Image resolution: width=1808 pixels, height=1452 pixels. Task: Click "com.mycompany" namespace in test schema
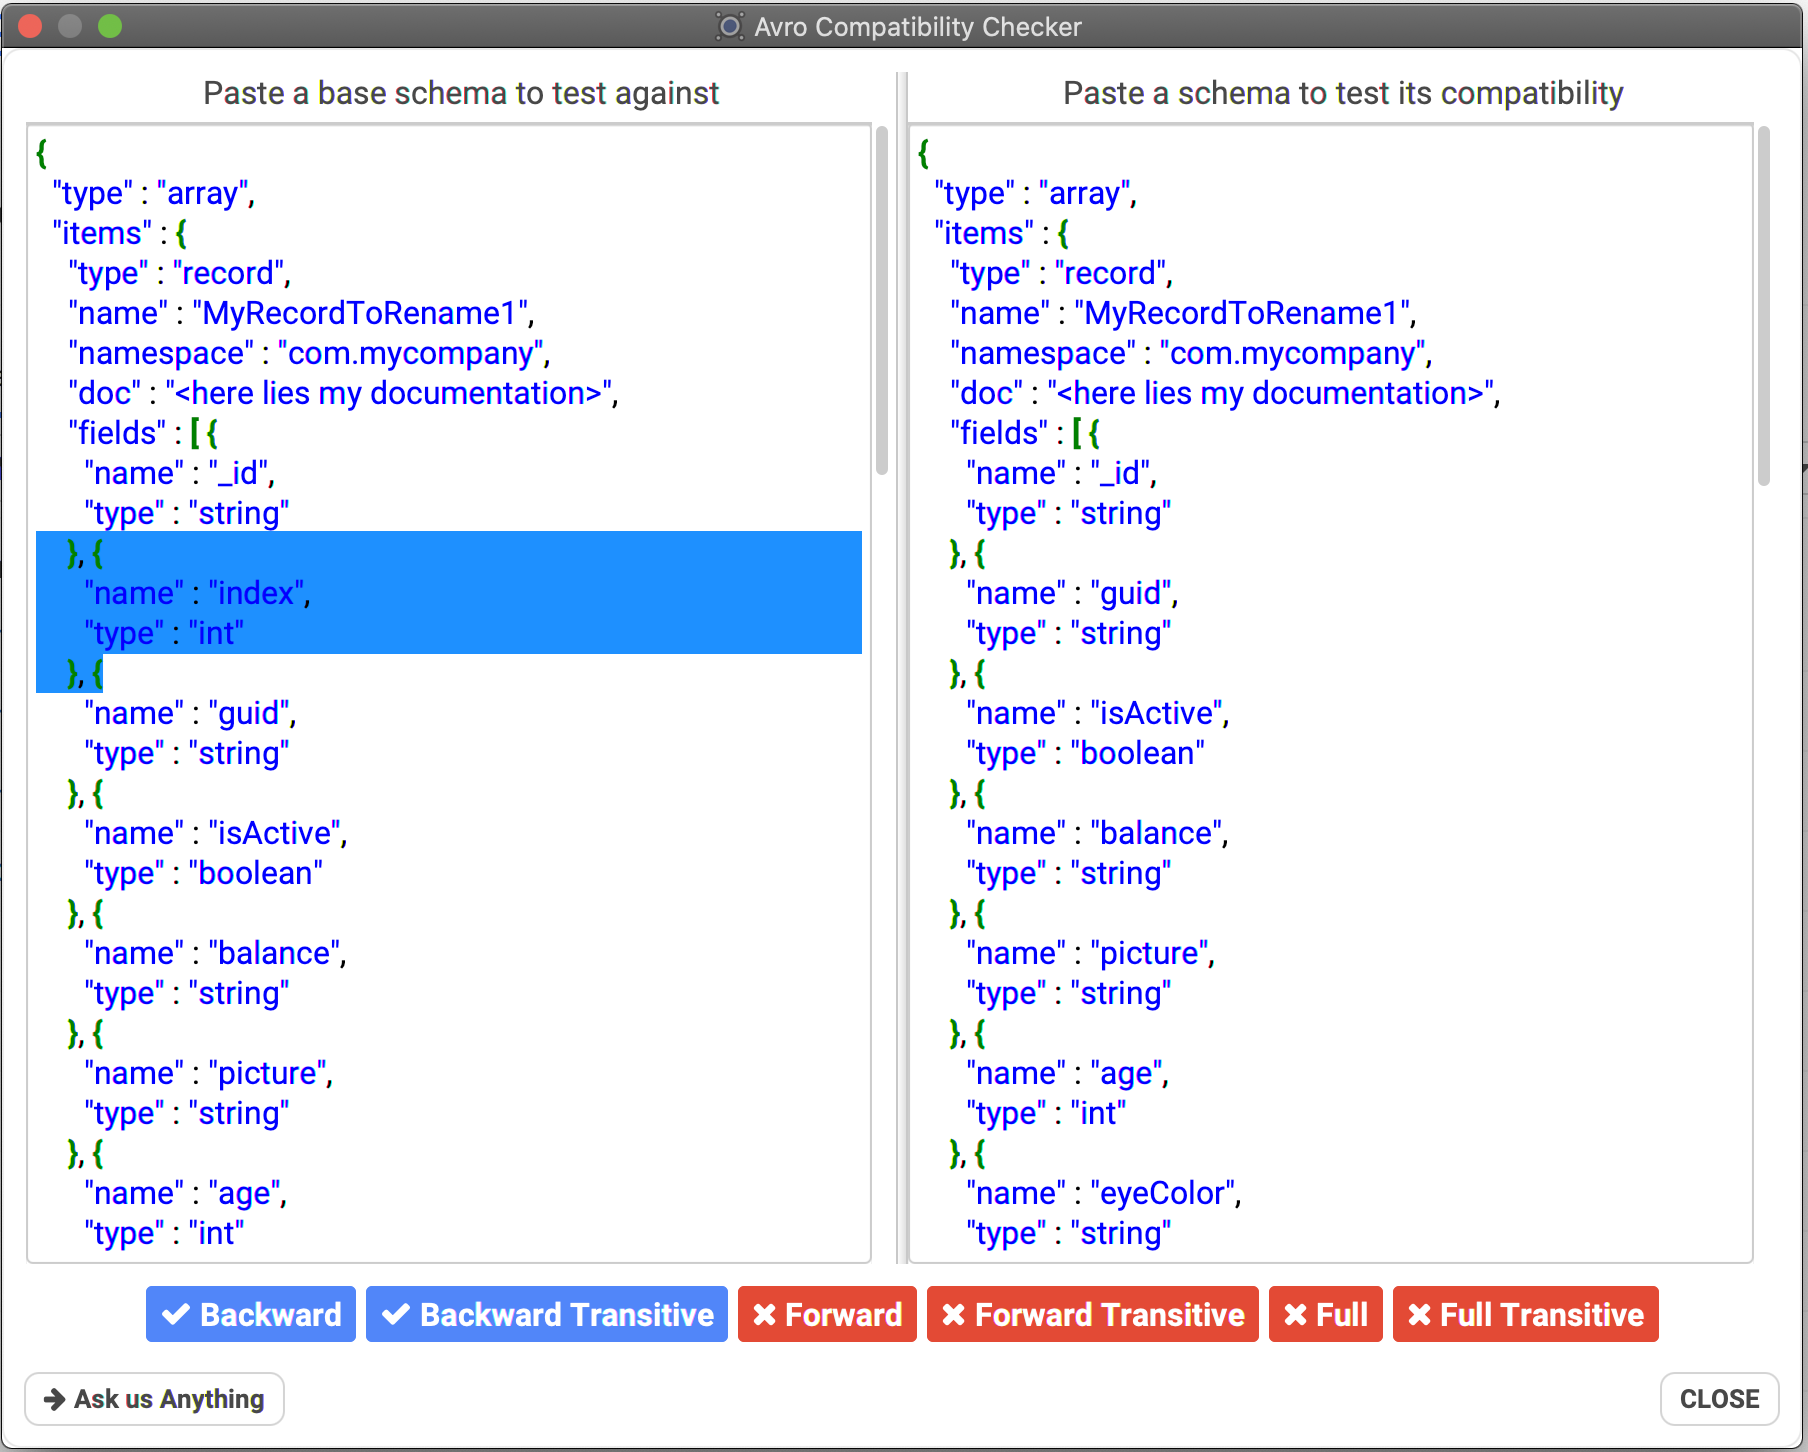pos(1293,353)
